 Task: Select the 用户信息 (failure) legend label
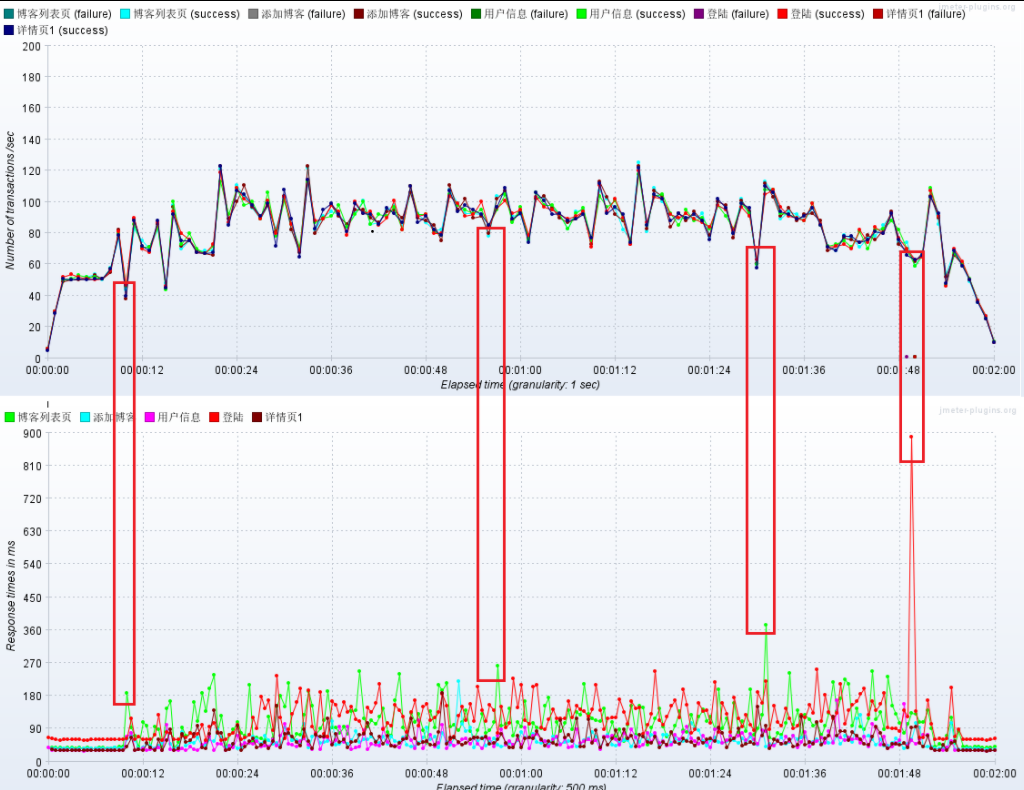tap(526, 14)
